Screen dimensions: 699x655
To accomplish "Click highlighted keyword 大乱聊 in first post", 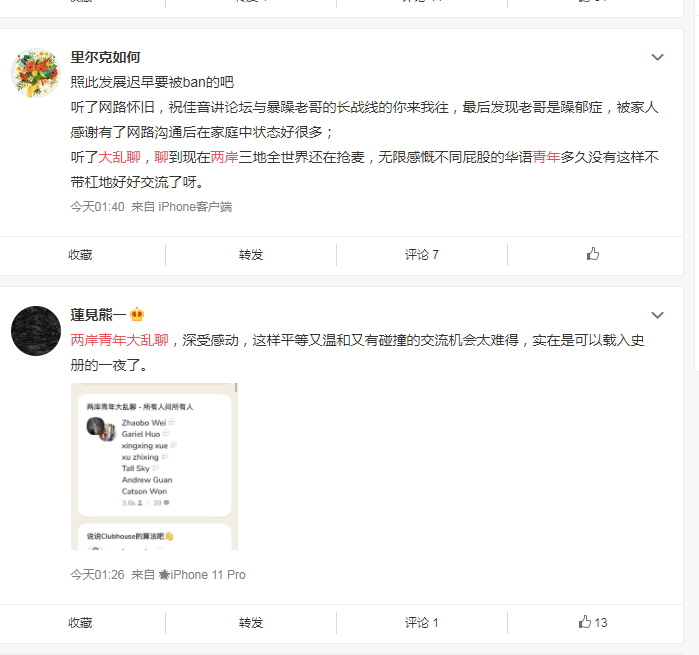I will click(x=119, y=157).
